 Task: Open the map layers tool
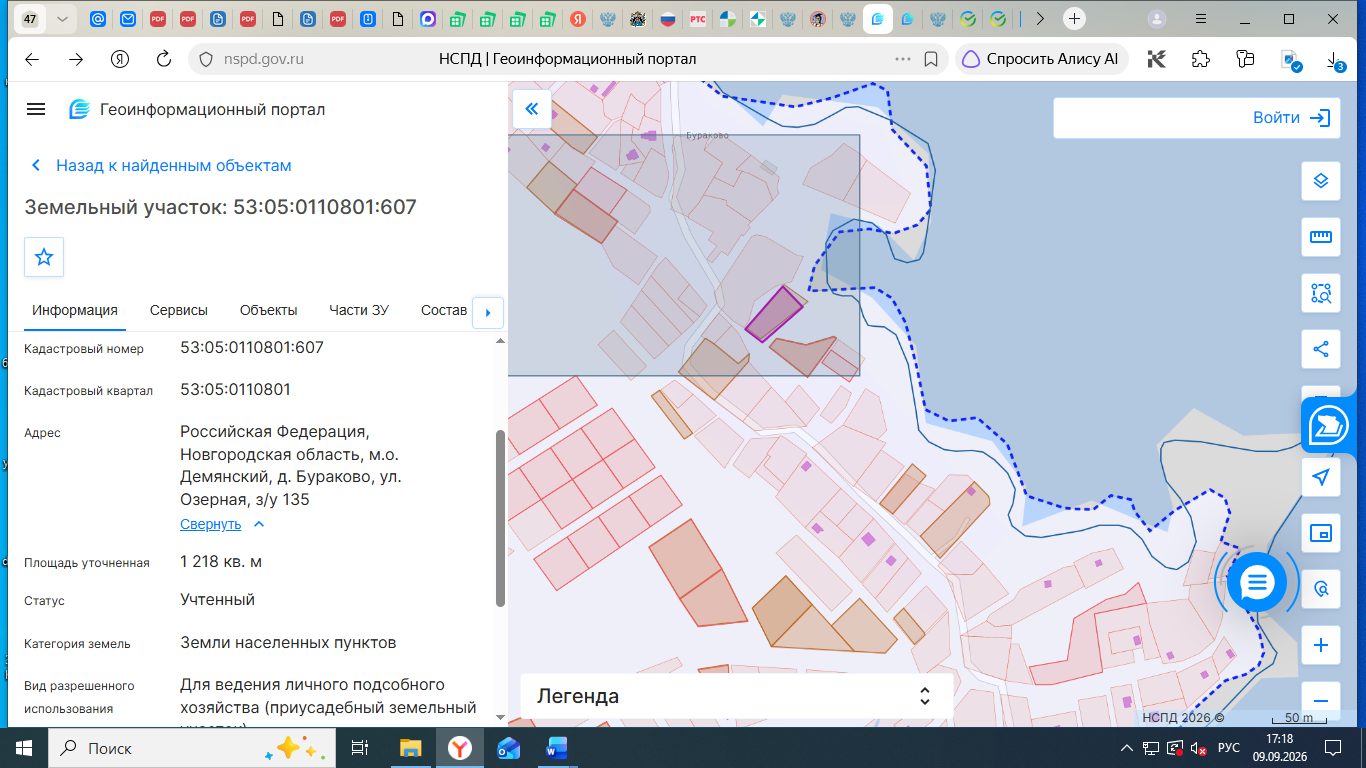coord(1320,181)
